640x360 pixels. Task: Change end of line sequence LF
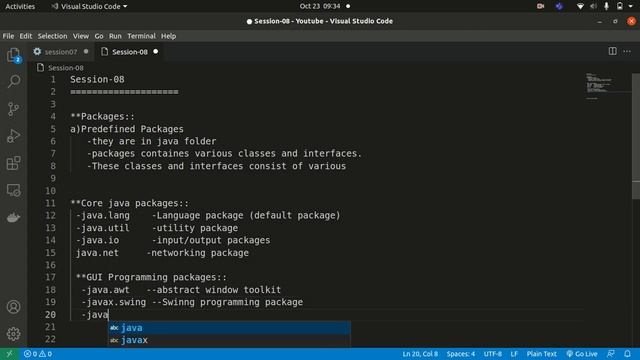(514, 354)
